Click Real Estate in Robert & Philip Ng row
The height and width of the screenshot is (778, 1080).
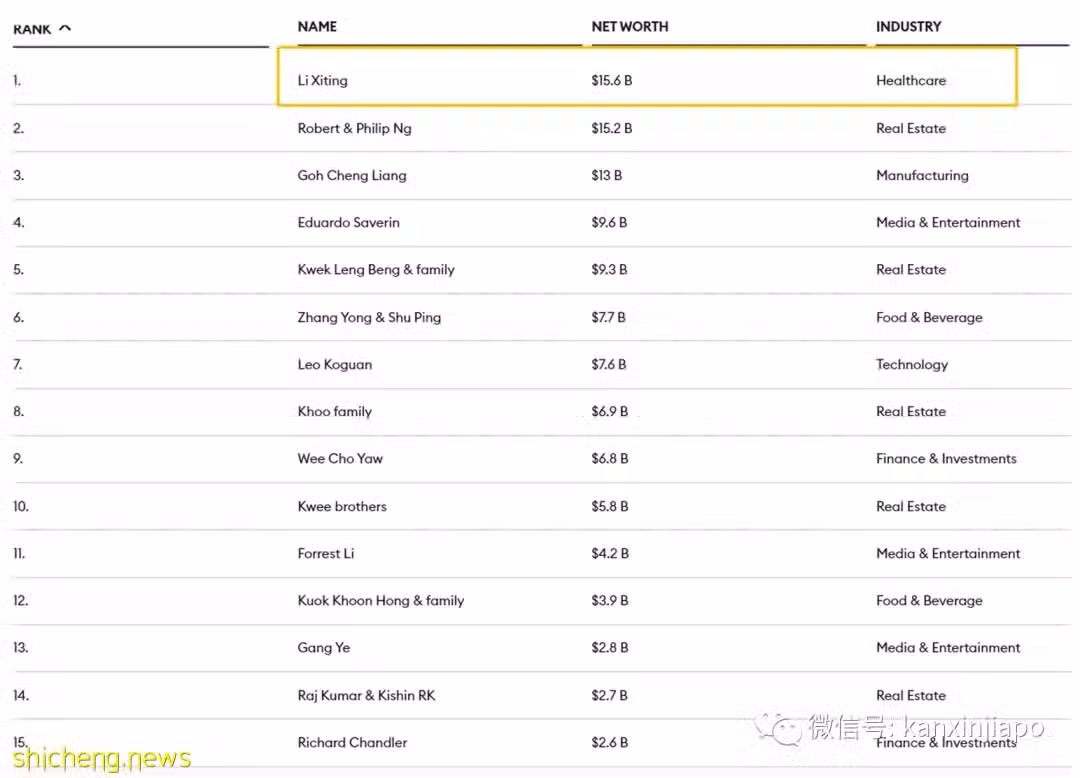[911, 129]
